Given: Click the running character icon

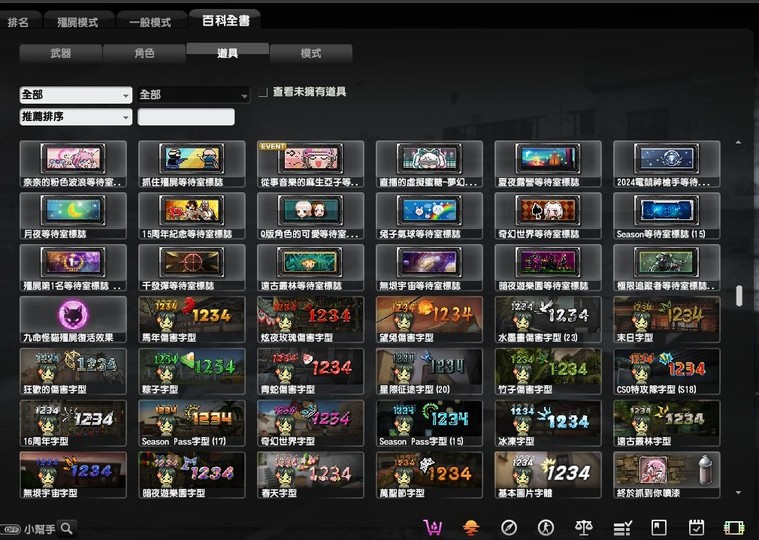Looking at the screenshot, I should click(546, 527).
